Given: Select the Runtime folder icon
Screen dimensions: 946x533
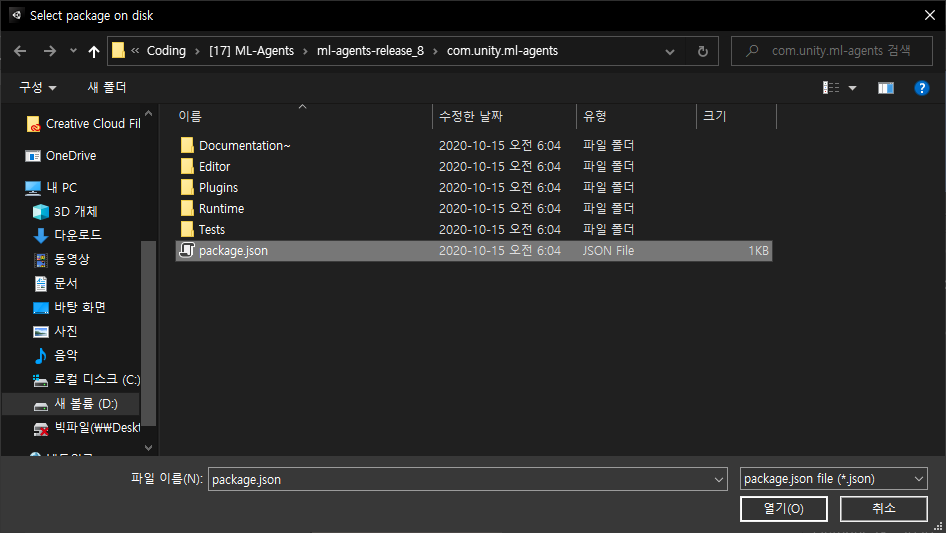Looking at the screenshot, I should (x=187, y=209).
